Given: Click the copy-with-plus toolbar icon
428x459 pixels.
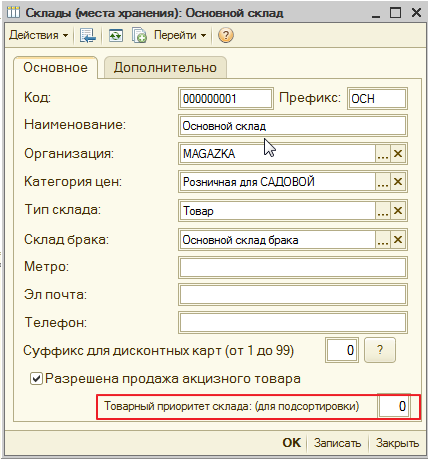Looking at the screenshot, I should (x=139, y=35).
